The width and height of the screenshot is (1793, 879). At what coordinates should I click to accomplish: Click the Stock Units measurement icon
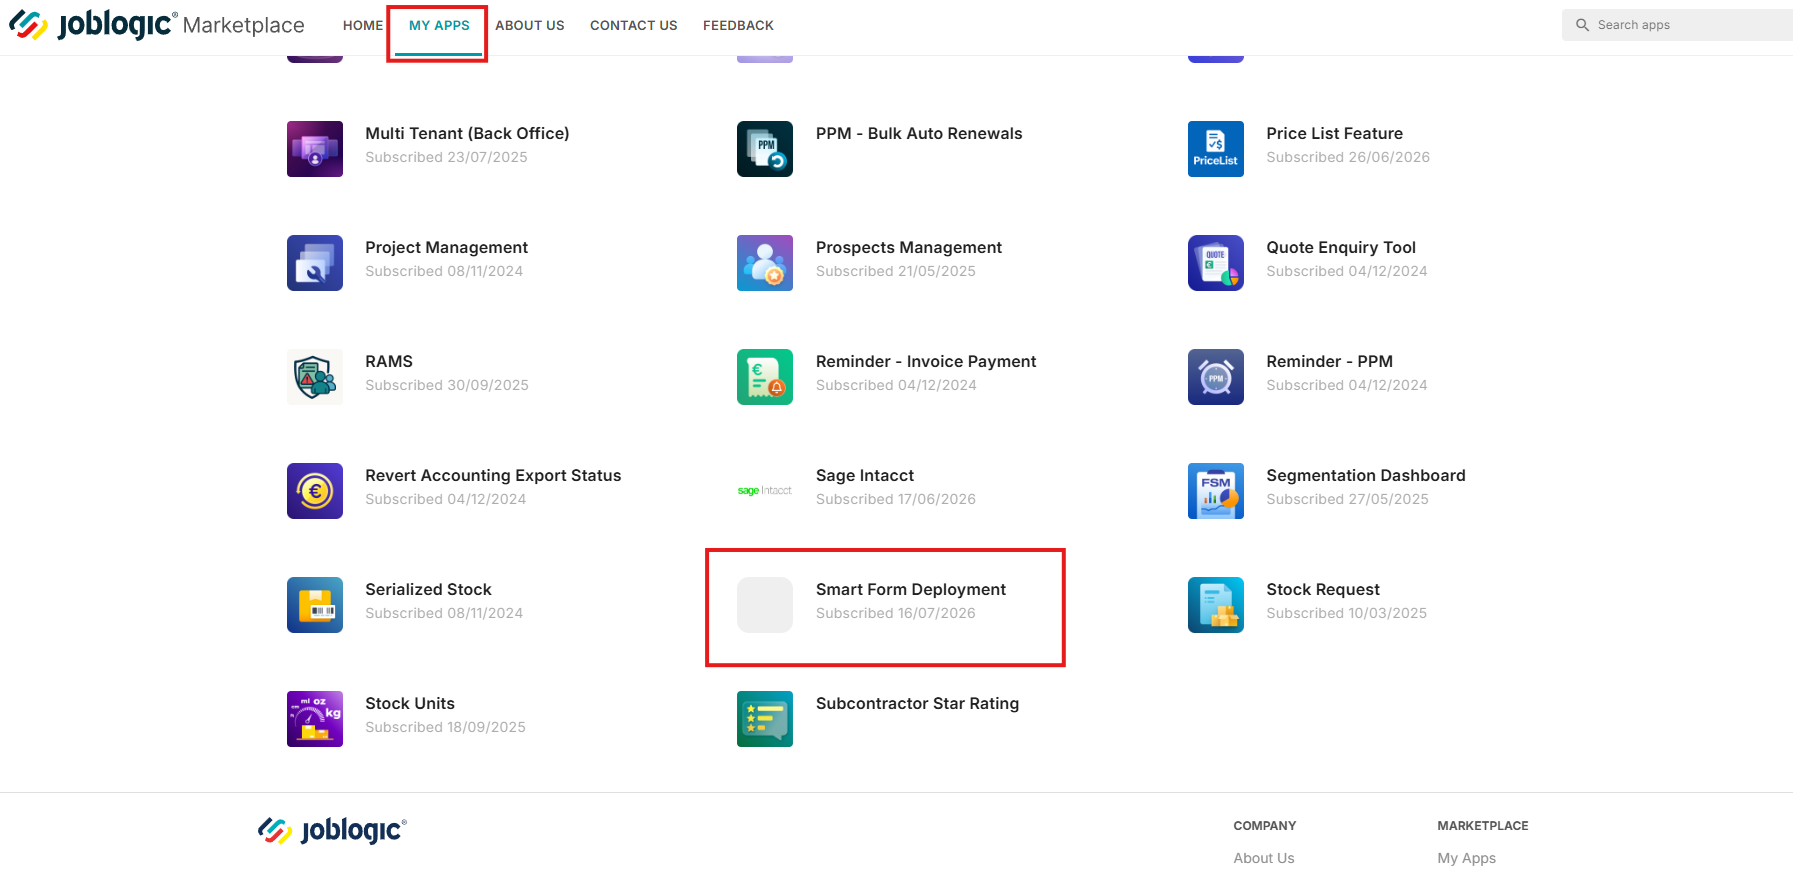pos(315,719)
